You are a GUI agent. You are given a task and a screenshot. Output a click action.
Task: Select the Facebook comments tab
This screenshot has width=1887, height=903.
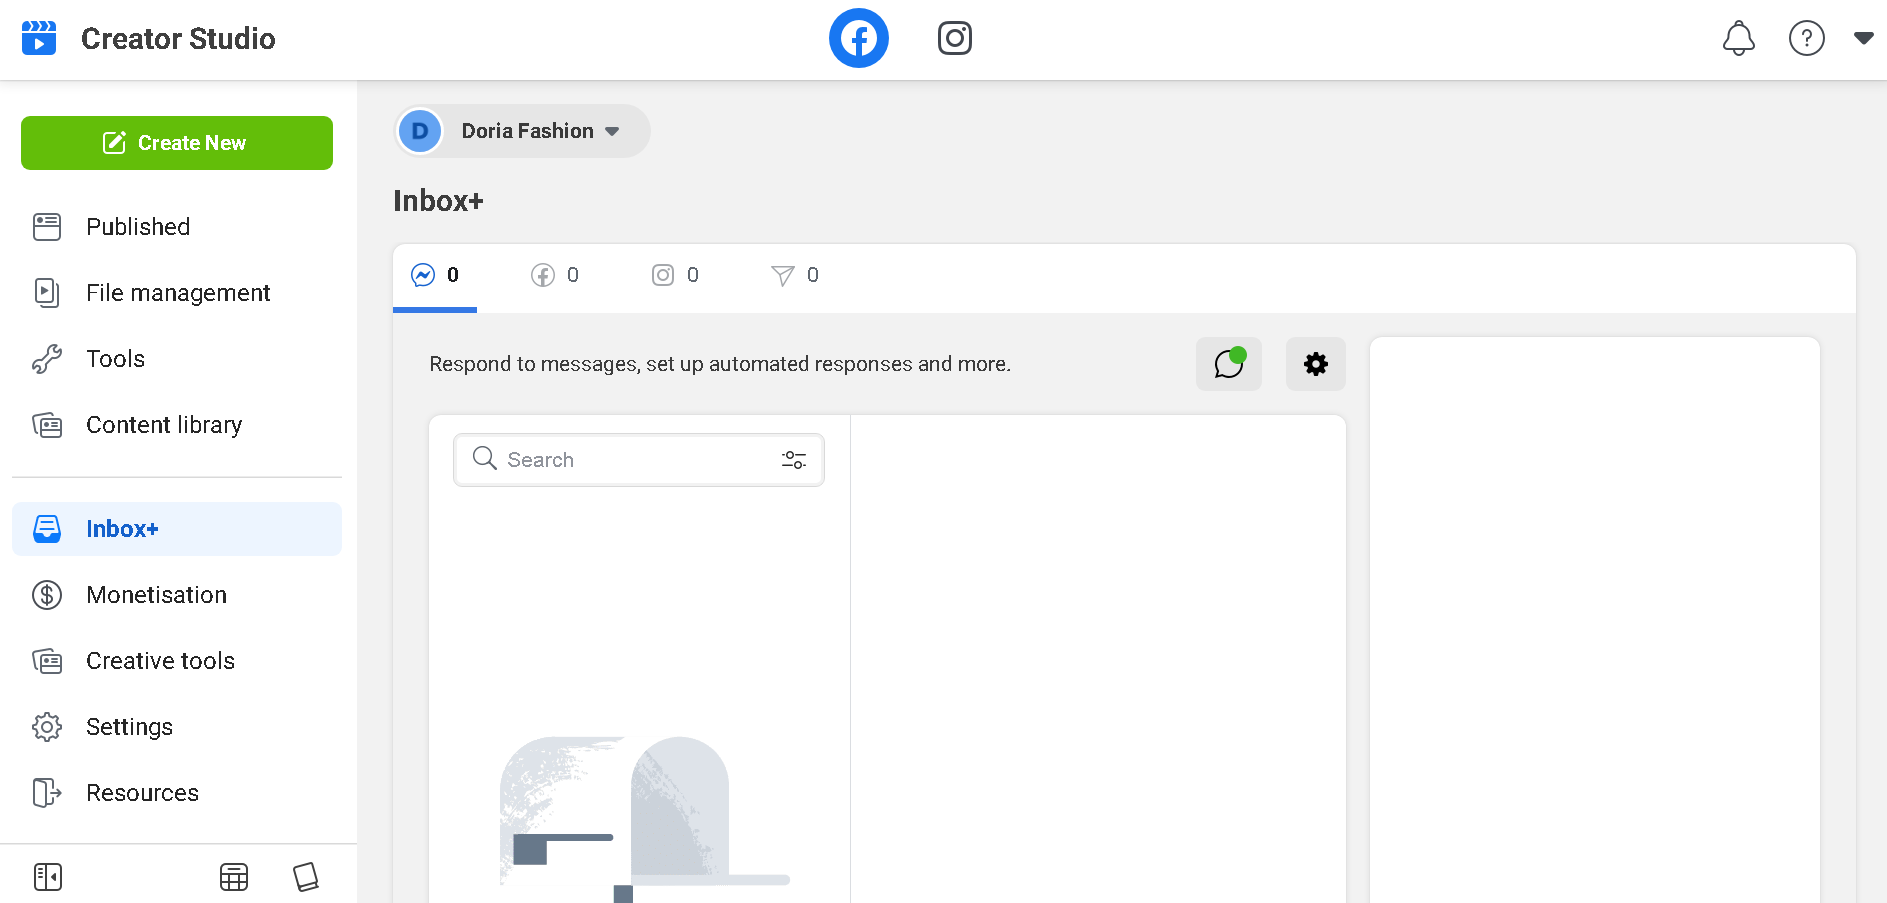[555, 275]
